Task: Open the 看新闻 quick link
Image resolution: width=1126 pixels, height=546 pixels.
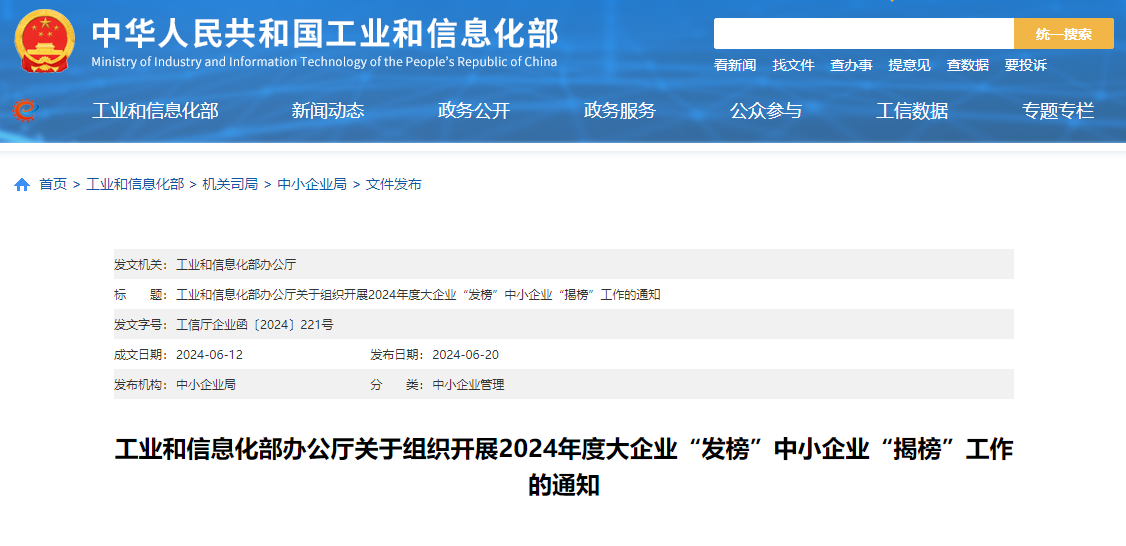Action: pyautogui.click(x=735, y=65)
